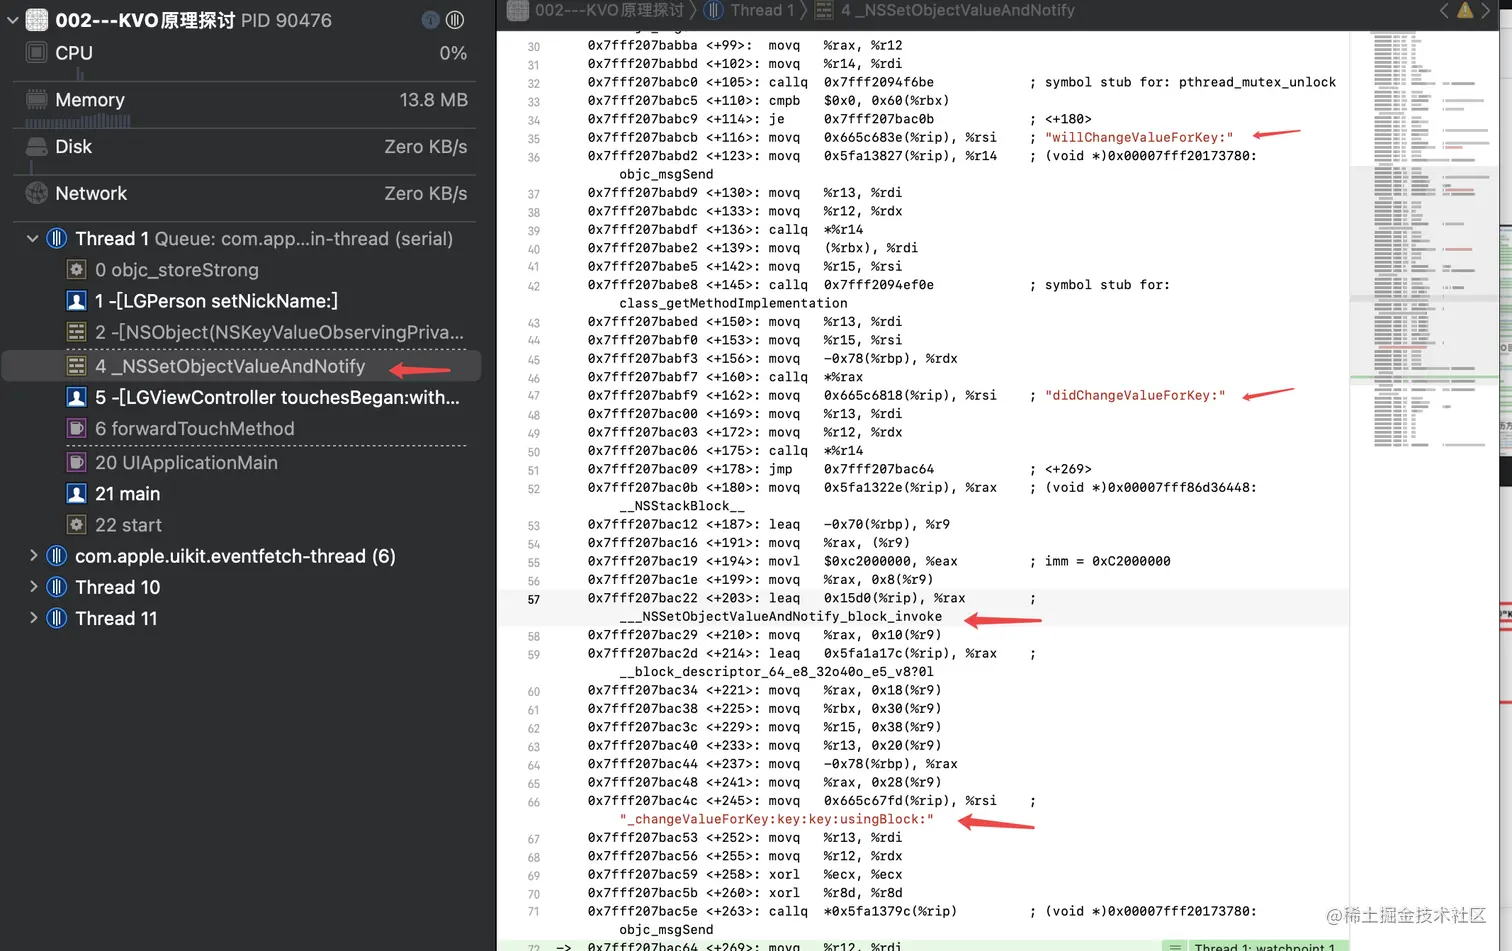Open Thread 1 segment in the breadcrumb bar
1512x951 pixels.
762,10
